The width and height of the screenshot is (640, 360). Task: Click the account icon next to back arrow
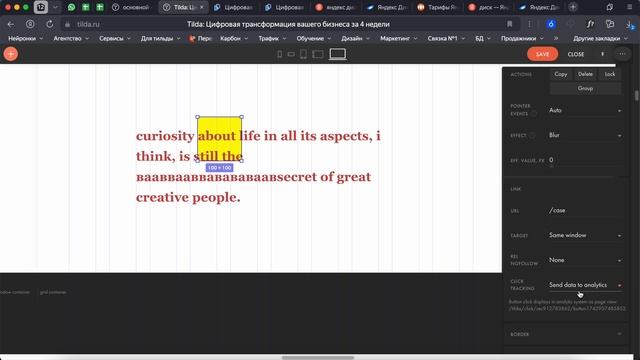pos(30,24)
